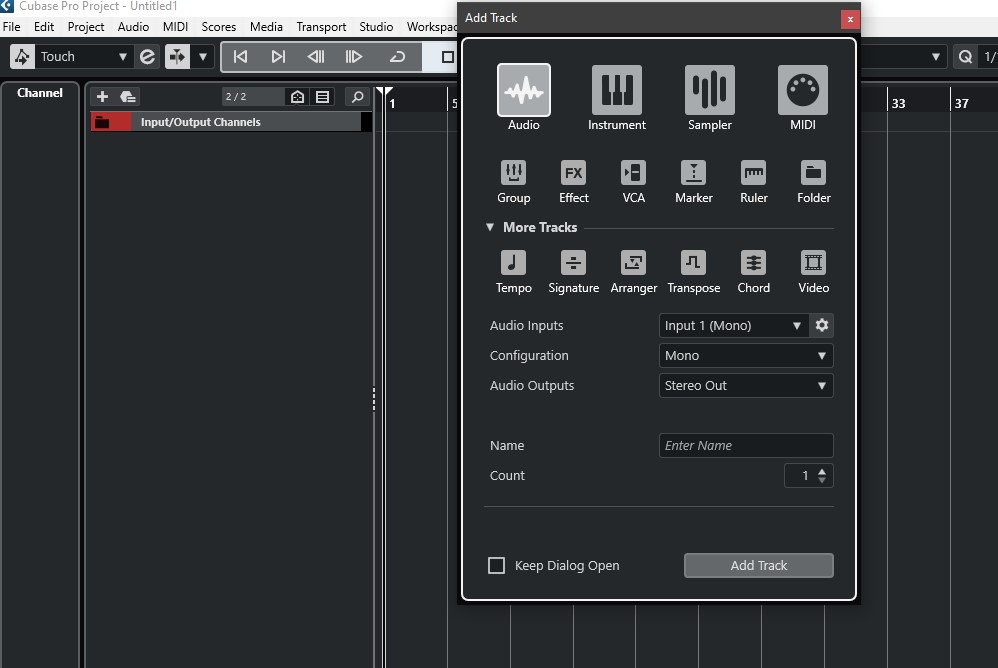This screenshot has width=998, height=668.
Task: Open the Project menu
Action: [86, 27]
